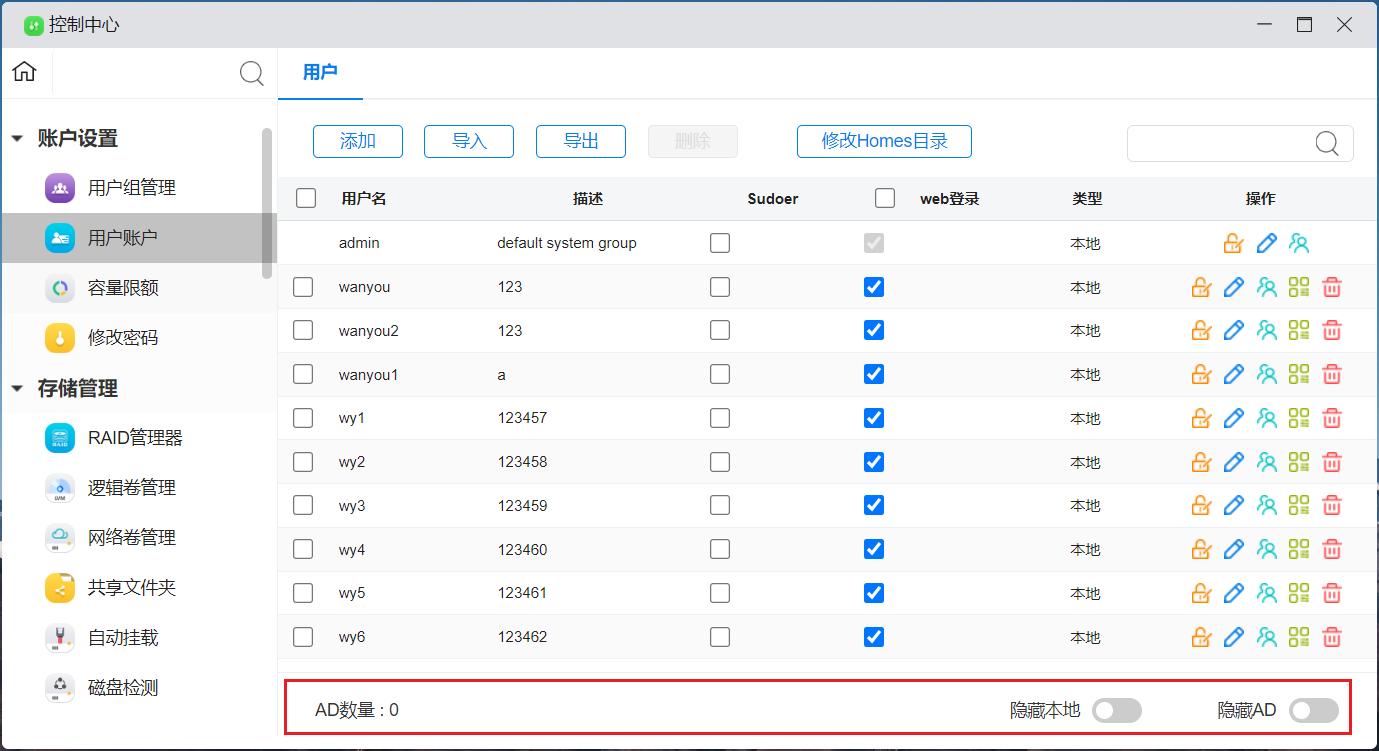Viewport: 1379px width, 751px height.
Task: Open 用户组管理 in sidebar
Action: coord(131,188)
